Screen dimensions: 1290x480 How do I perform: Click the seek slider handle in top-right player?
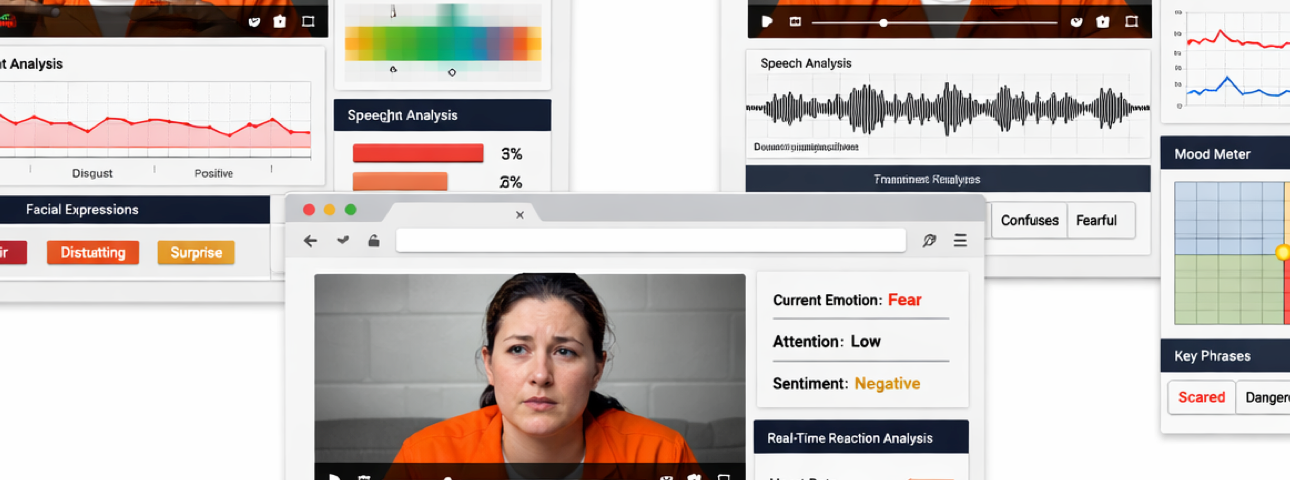click(x=883, y=22)
